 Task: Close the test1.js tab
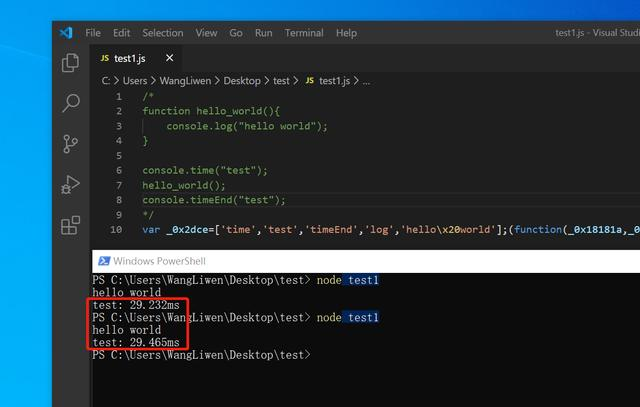[x=169, y=58]
